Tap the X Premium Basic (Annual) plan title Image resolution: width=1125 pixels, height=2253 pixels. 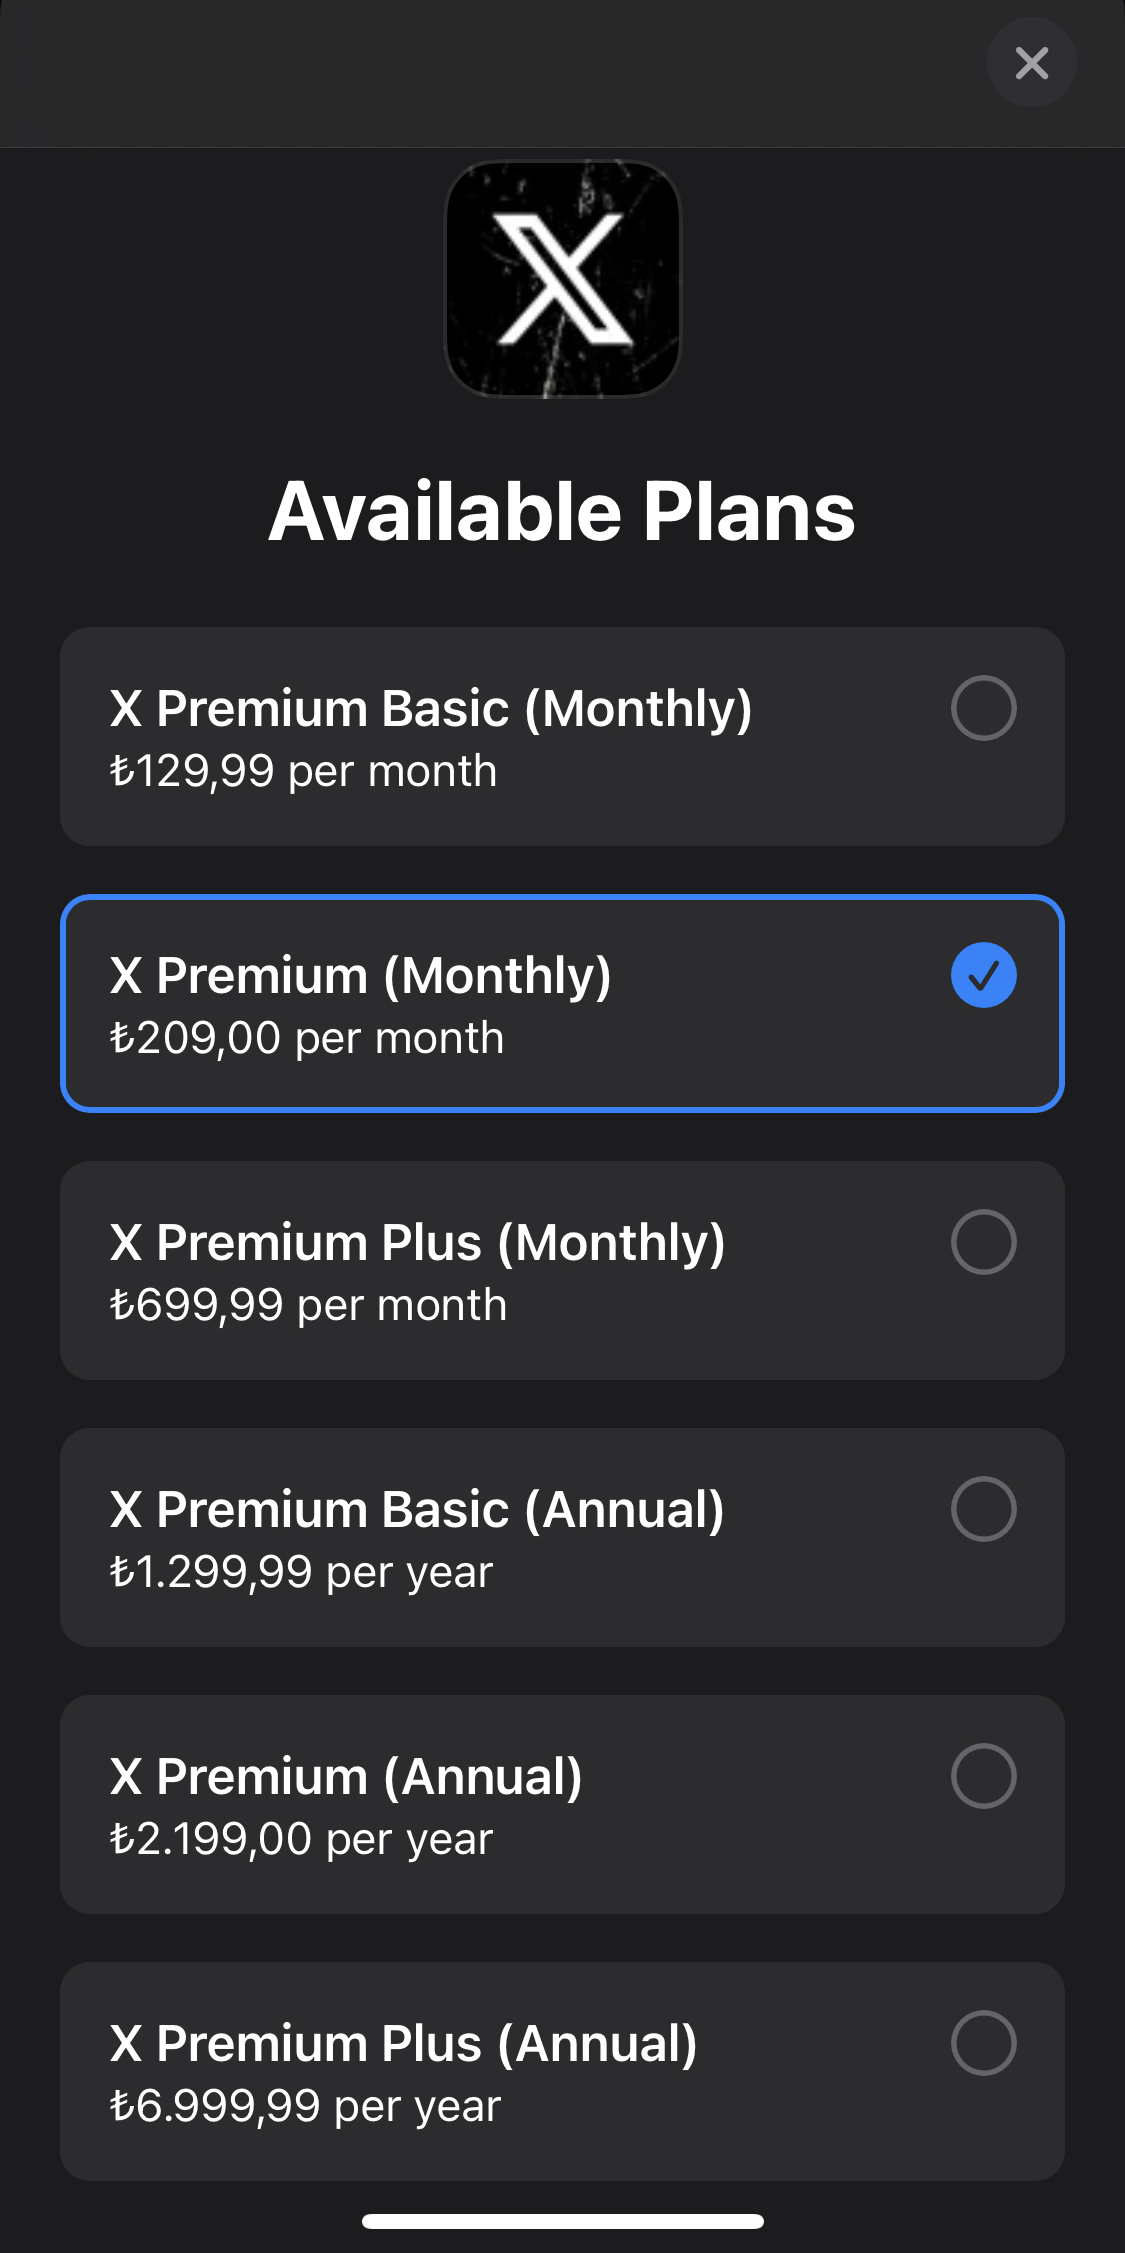[x=416, y=1510]
